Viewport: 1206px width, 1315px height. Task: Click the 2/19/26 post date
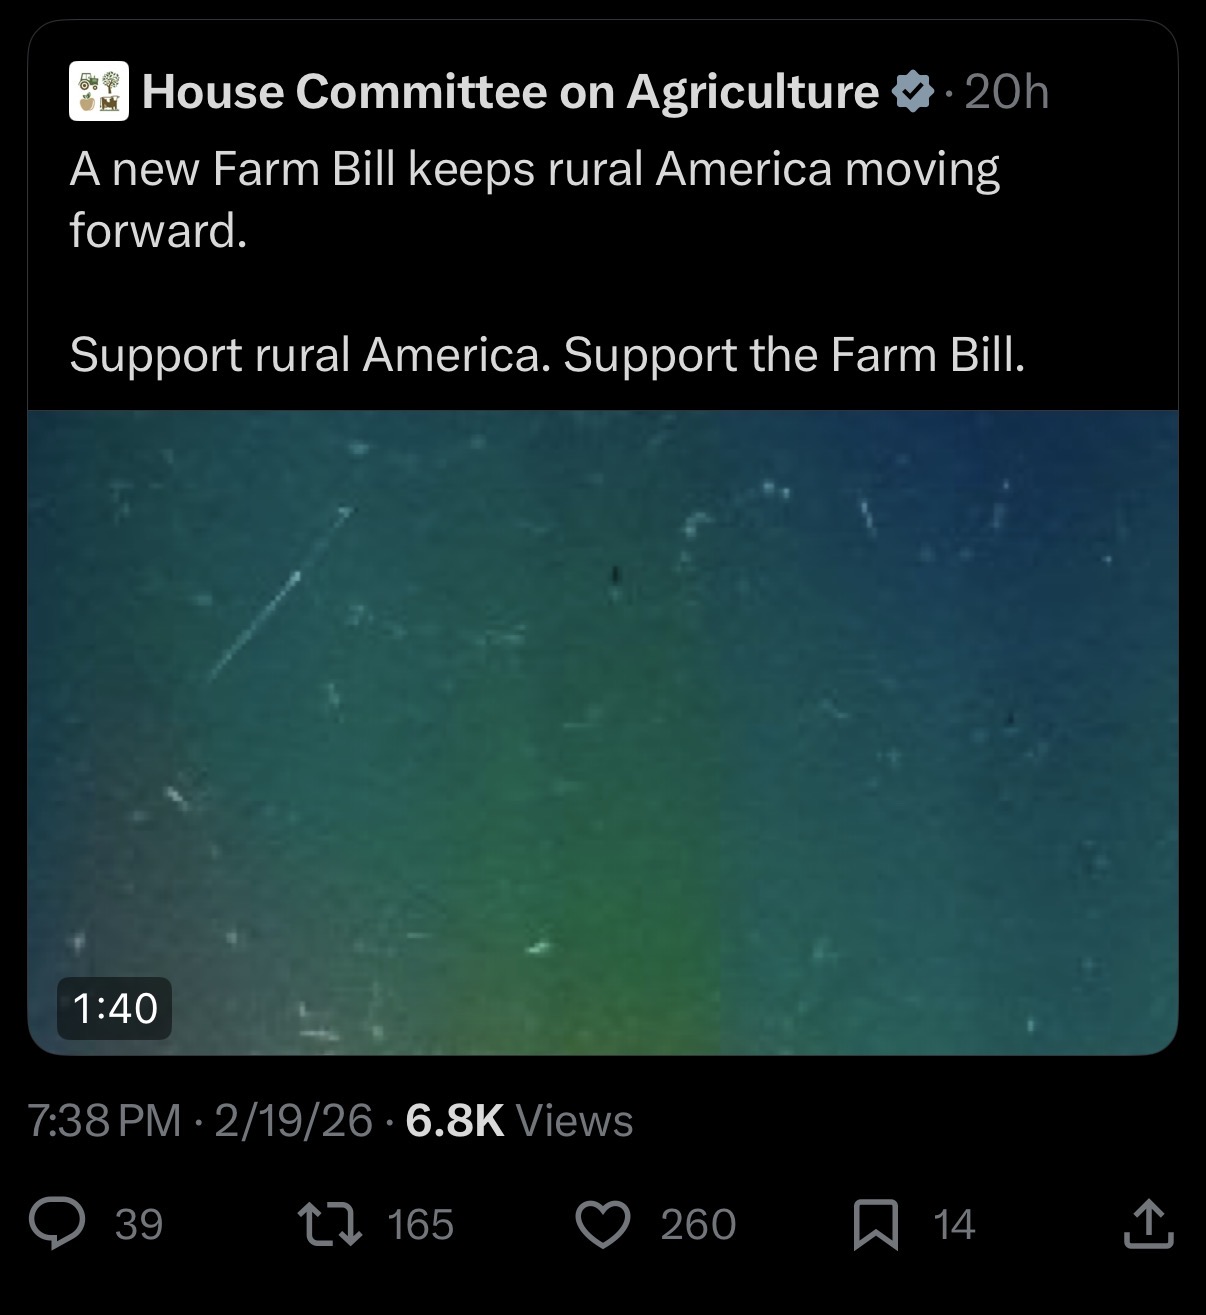click(x=293, y=1121)
